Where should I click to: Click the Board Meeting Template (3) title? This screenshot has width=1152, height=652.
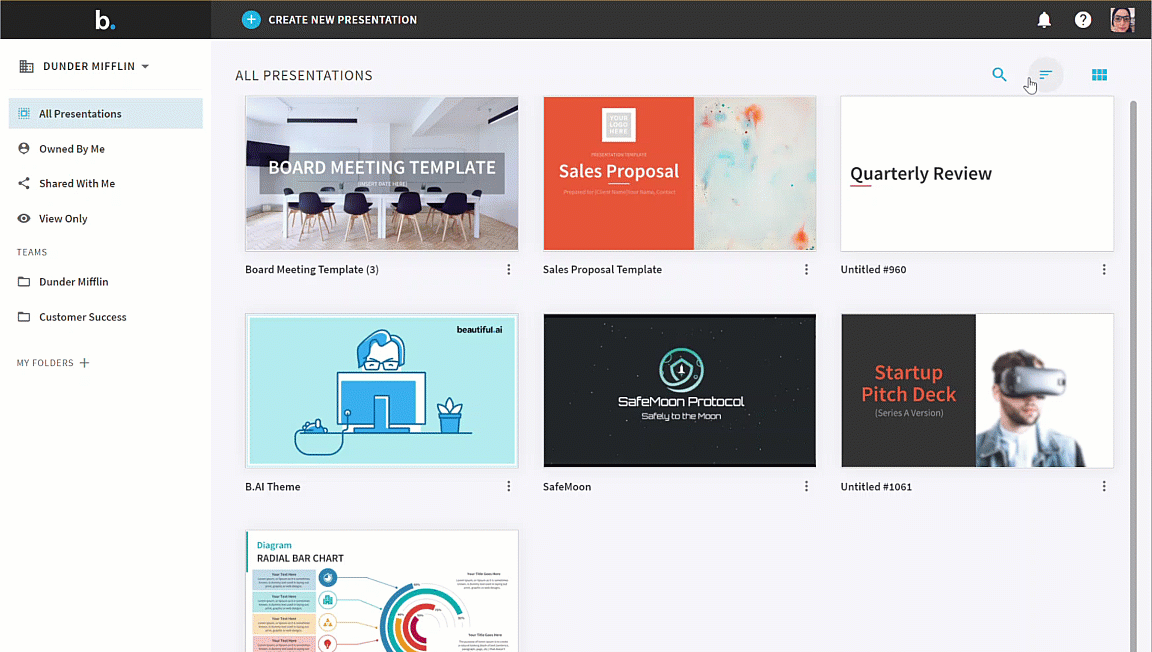(312, 270)
